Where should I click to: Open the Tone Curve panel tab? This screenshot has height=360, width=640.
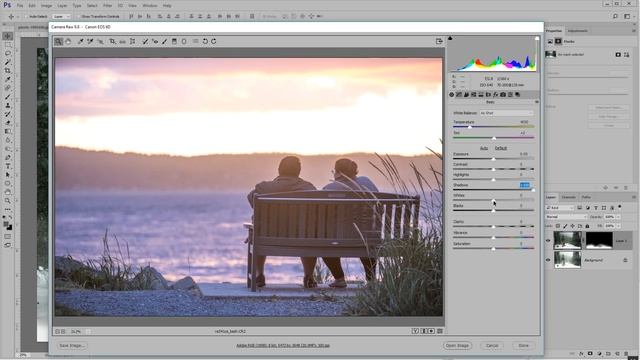click(x=459, y=95)
